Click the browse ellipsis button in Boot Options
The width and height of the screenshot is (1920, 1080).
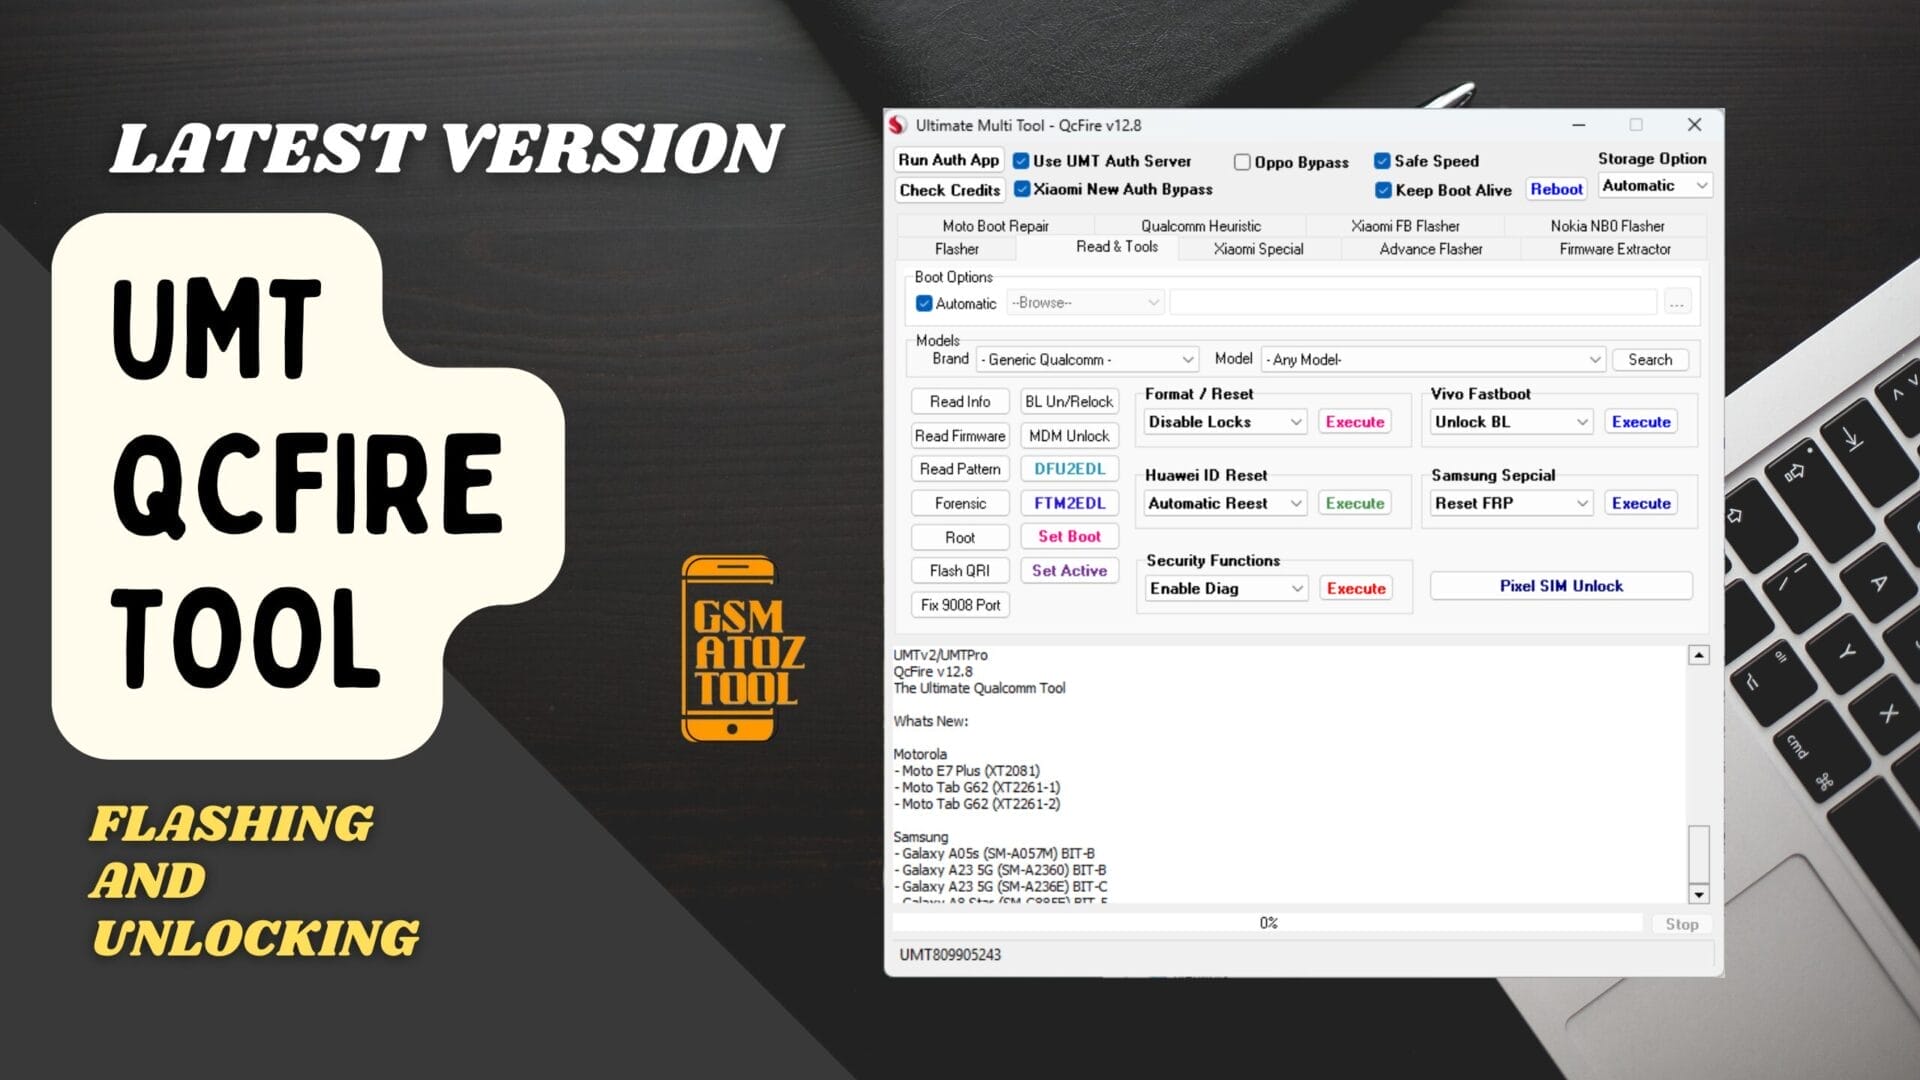[x=1677, y=303]
